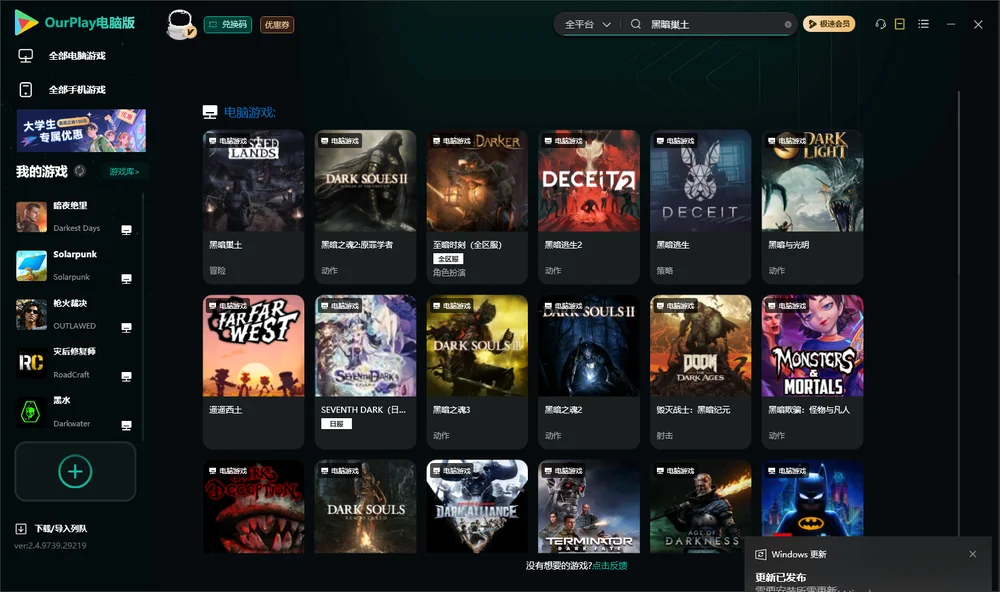Click the OurPlay logo icon

[x=26, y=22]
